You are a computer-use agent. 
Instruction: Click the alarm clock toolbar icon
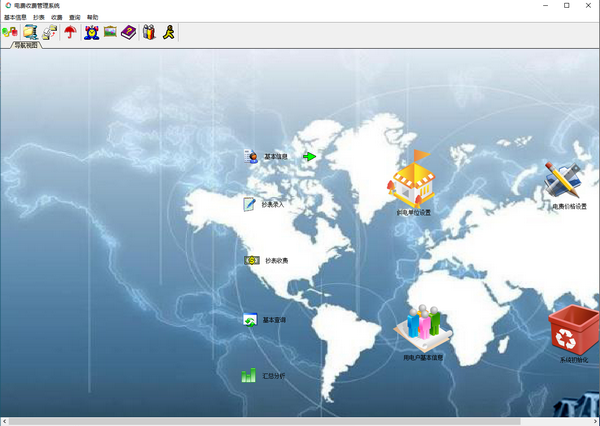pos(91,32)
